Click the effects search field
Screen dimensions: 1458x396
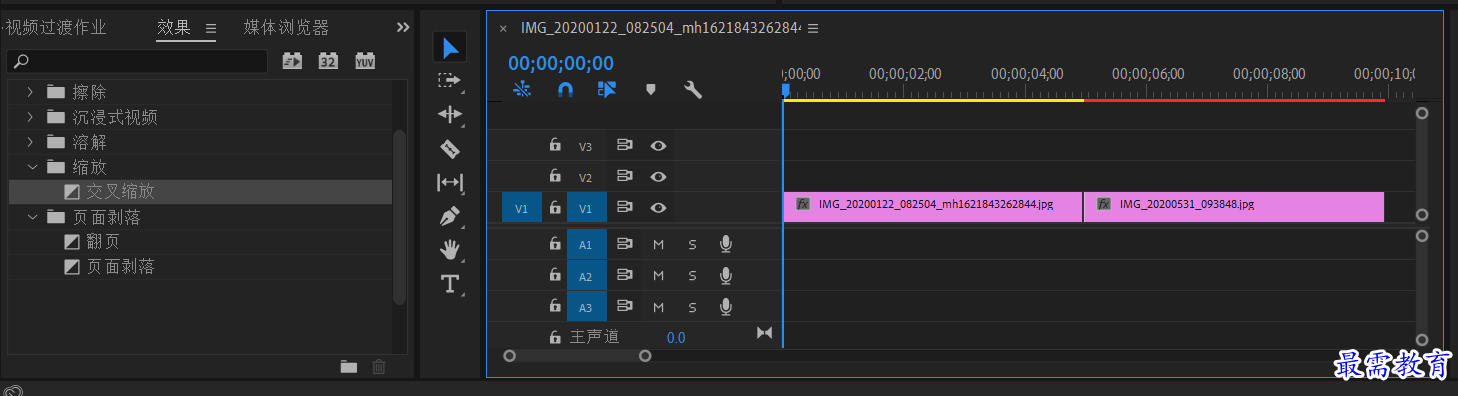[x=138, y=62]
